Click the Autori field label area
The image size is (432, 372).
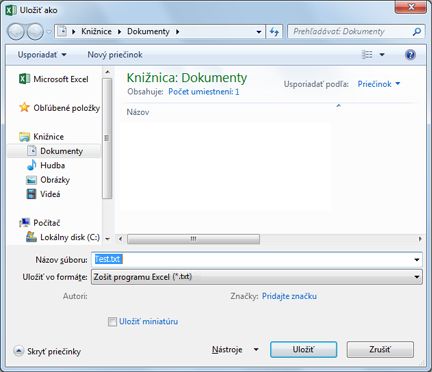pyautogui.click(x=75, y=296)
